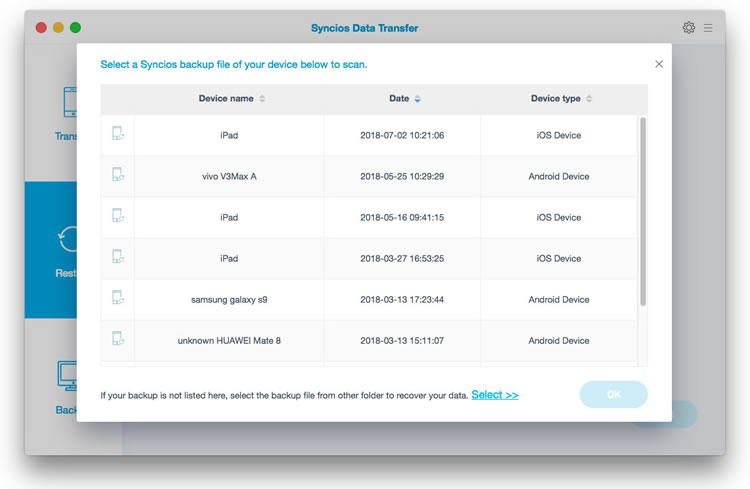Click backup icon for samsung galaxy s9 row
This screenshot has width=750, height=489.
coord(118,298)
